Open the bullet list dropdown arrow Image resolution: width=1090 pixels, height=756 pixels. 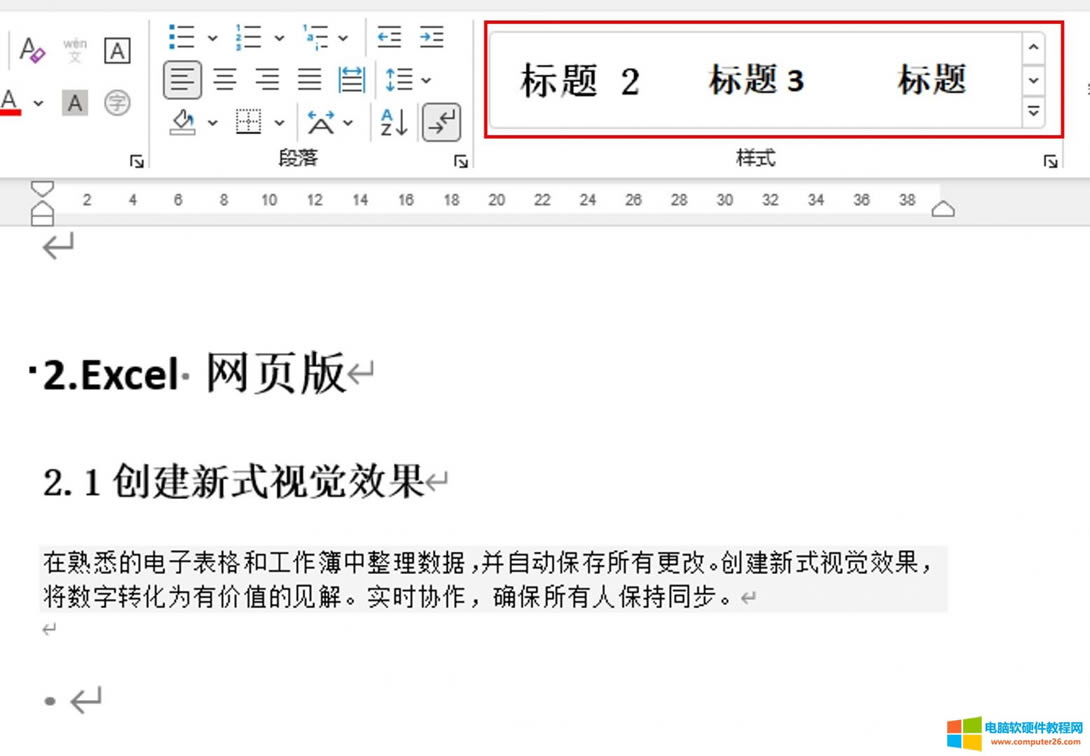pos(213,38)
